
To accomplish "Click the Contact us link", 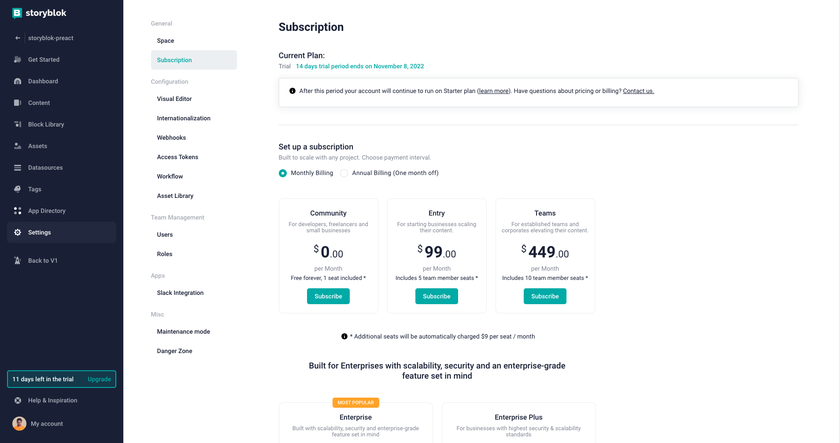I will (x=638, y=91).
